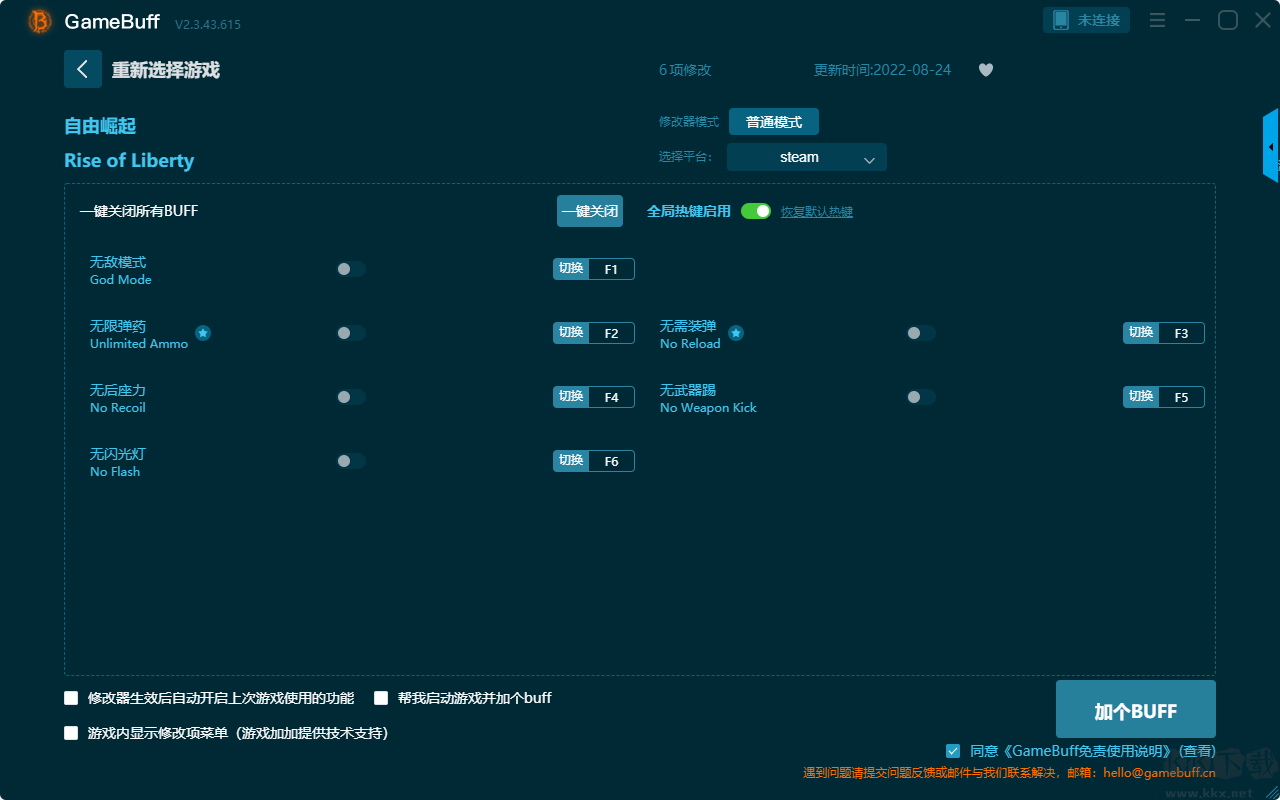Click the 普通模式 mode button
The width and height of the screenshot is (1280, 800).
pos(774,122)
